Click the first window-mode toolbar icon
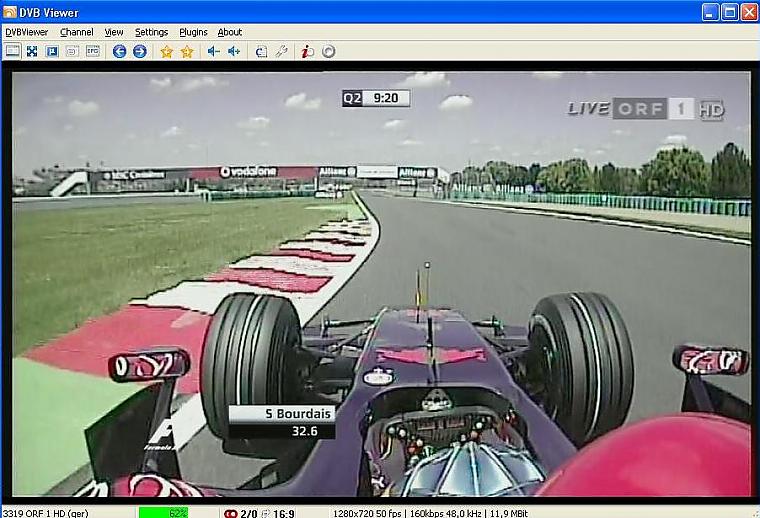 pos(13,51)
